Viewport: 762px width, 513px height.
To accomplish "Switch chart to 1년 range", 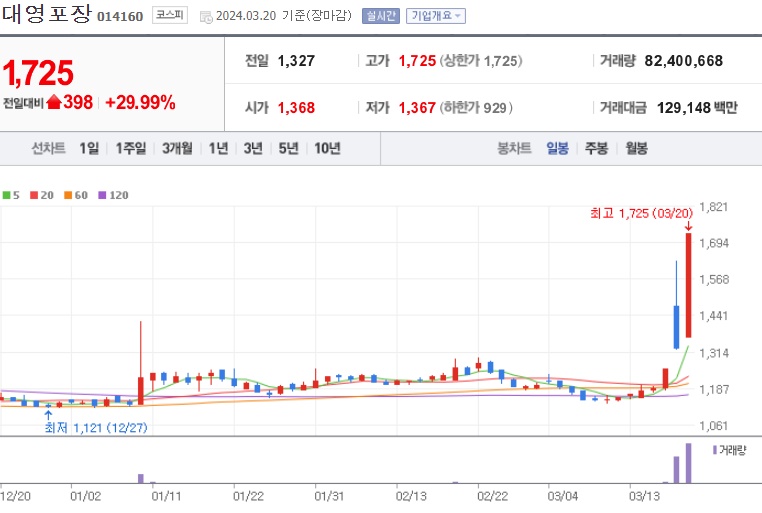I will tap(218, 148).
